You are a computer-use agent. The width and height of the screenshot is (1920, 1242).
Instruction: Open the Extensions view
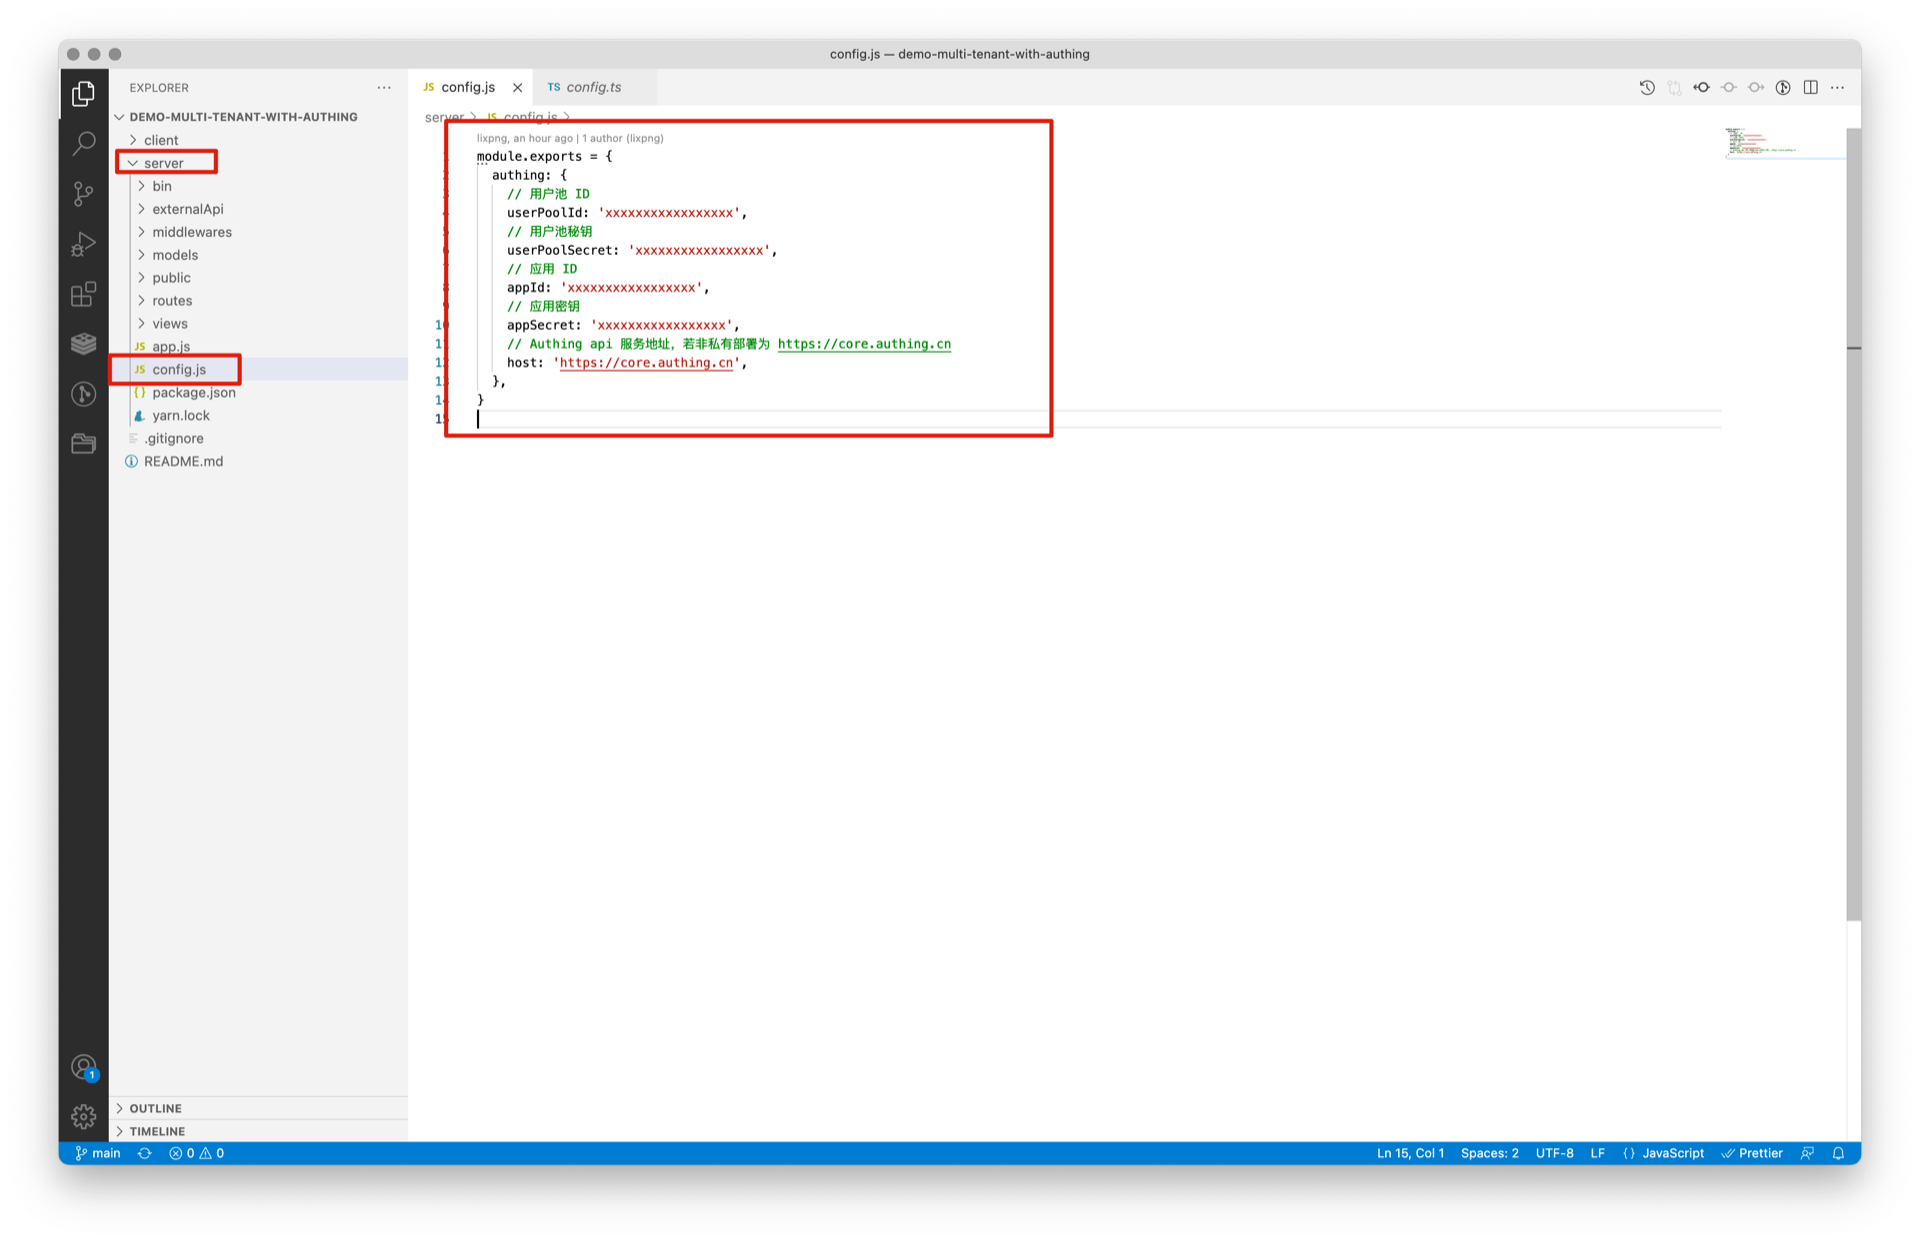pyautogui.click(x=84, y=294)
